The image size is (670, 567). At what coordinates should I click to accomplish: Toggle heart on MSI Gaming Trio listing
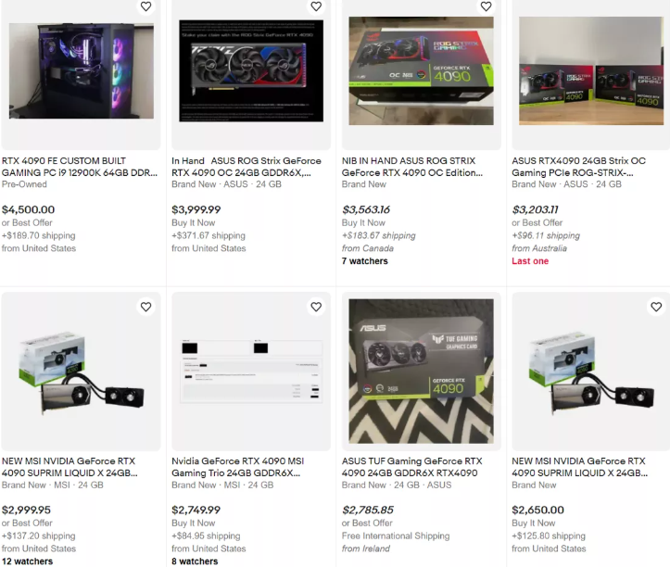coord(316,307)
